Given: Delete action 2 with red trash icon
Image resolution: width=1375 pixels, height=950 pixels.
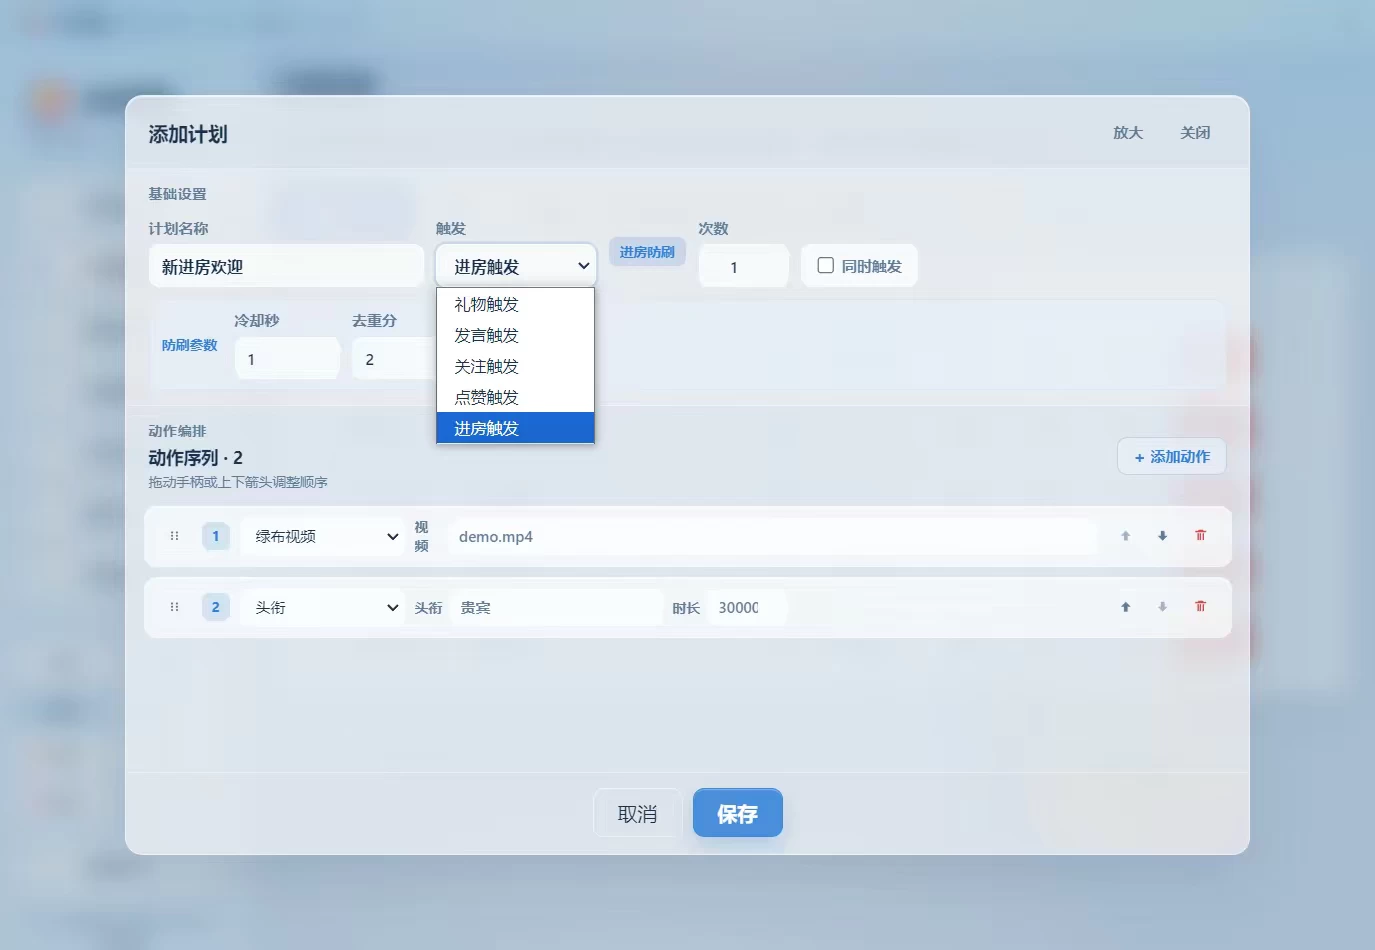Looking at the screenshot, I should pos(1200,607).
